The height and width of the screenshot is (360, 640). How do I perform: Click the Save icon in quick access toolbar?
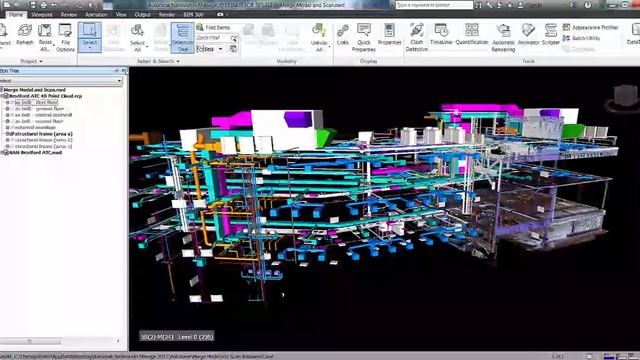click(33, 5)
